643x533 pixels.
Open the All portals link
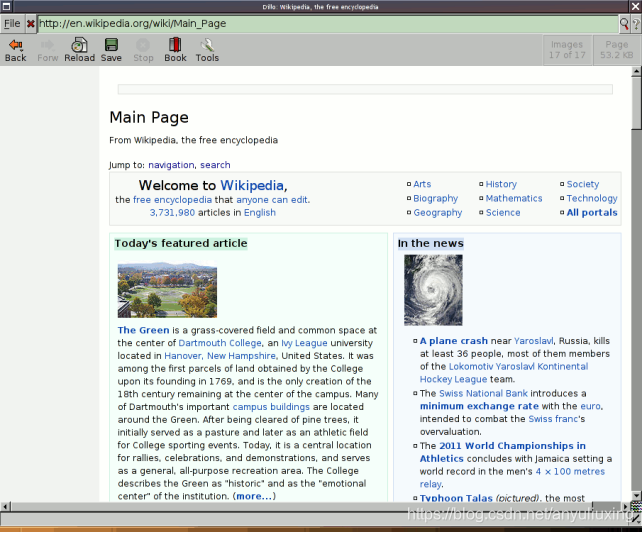click(x=592, y=213)
